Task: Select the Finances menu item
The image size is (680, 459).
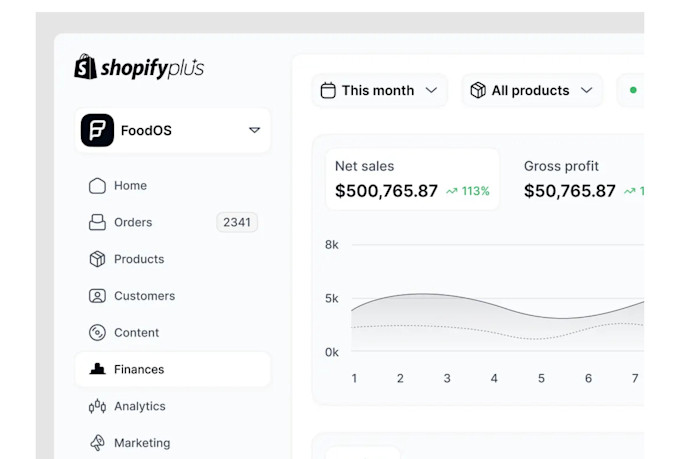Action: [x=173, y=369]
